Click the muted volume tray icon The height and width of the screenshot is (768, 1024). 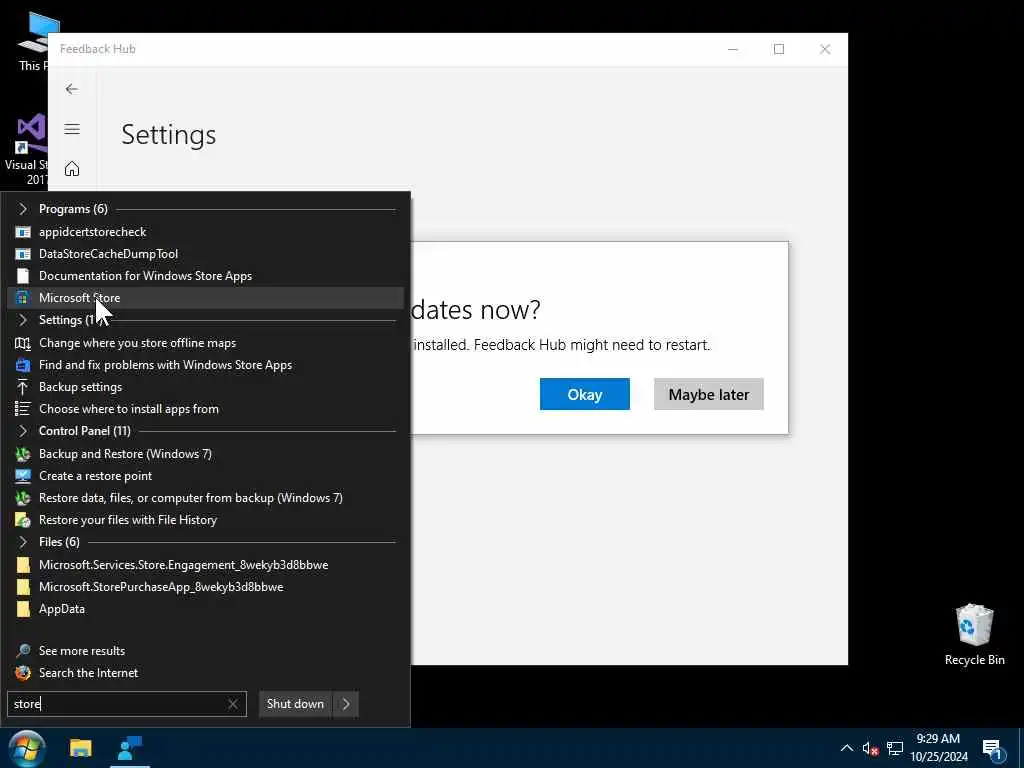tap(870, 748)
